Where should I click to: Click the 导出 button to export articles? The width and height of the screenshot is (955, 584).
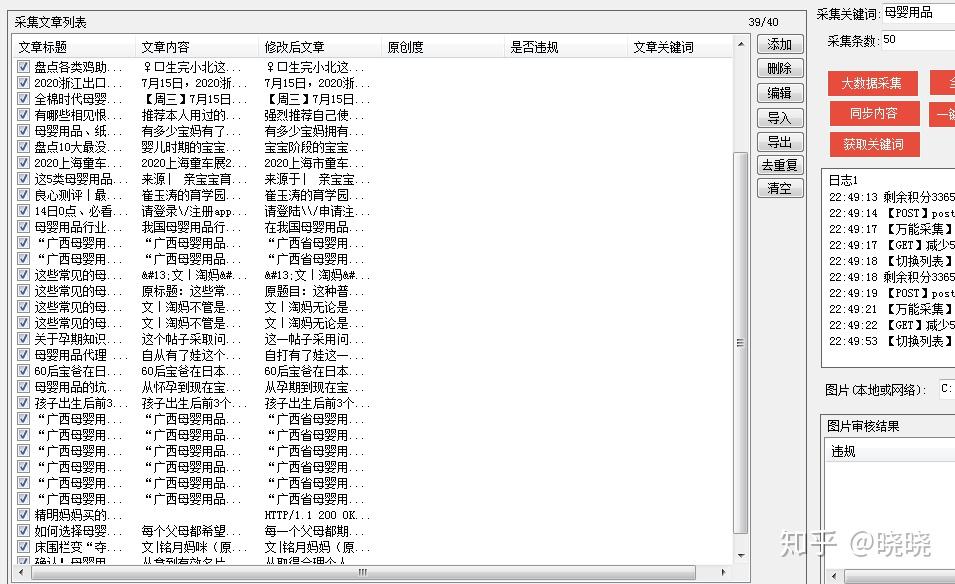(780, 142)
